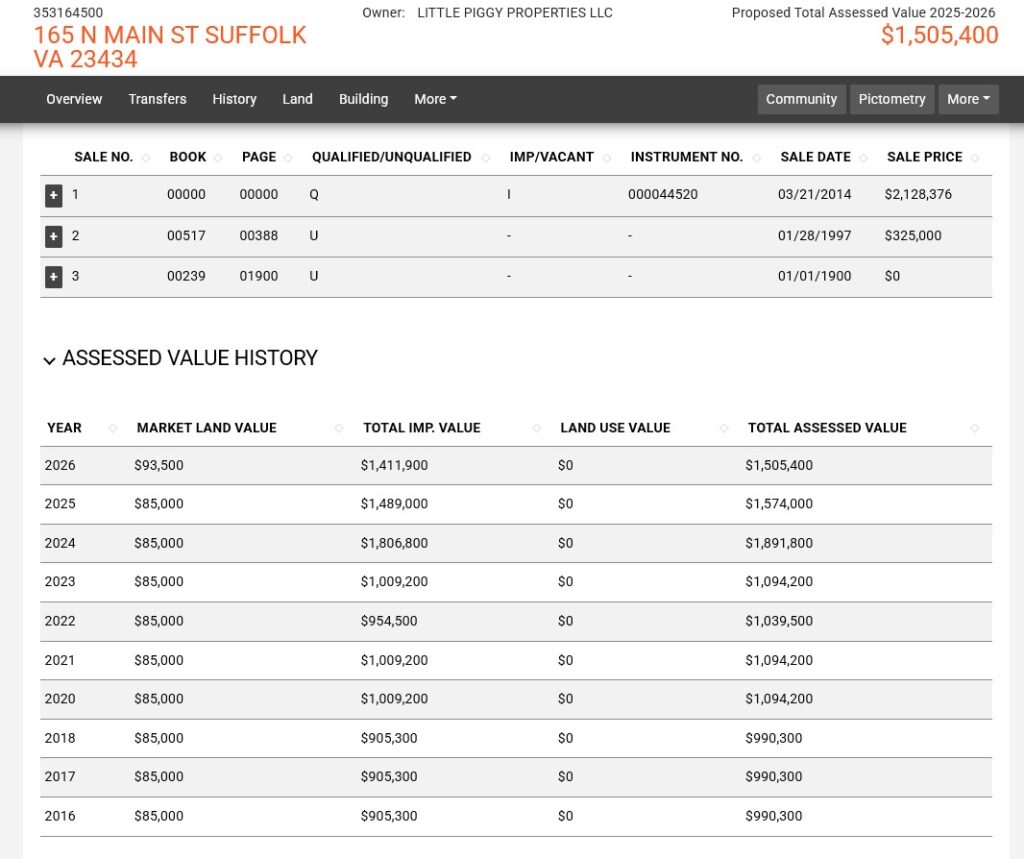Image resolution: width=1024 pixels, height=859 pixels.
Task: Click the proposed value $1,505,400 at top
Action: (x=940, y=35)
